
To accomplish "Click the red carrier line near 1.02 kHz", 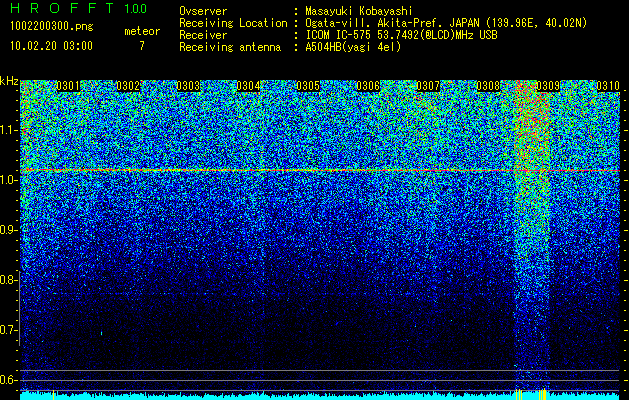I will [320, 171].
